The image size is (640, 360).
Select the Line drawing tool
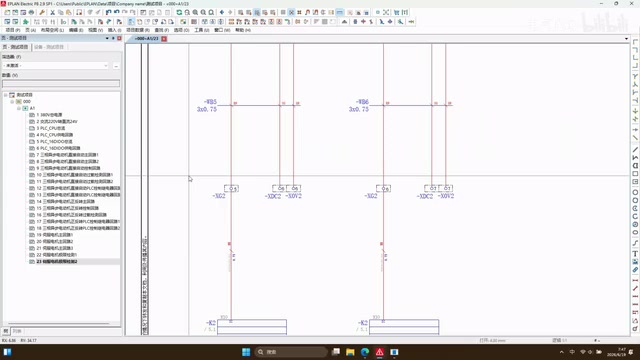click(635, 149)
